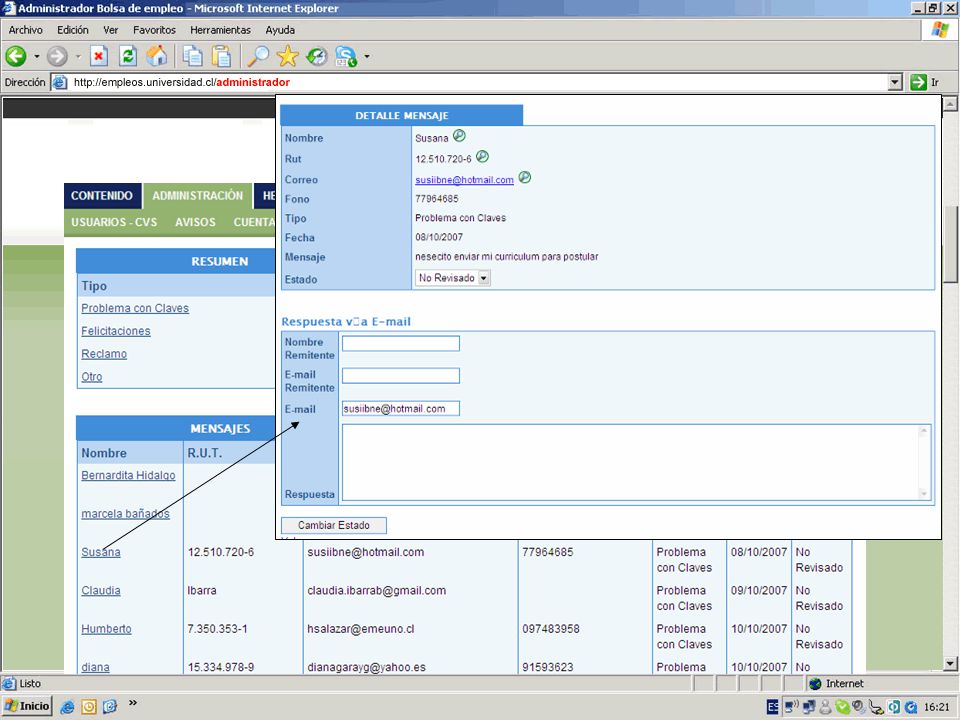Open the marcela bañados message link
Screen dimensions: 960x720
point(126,514)
